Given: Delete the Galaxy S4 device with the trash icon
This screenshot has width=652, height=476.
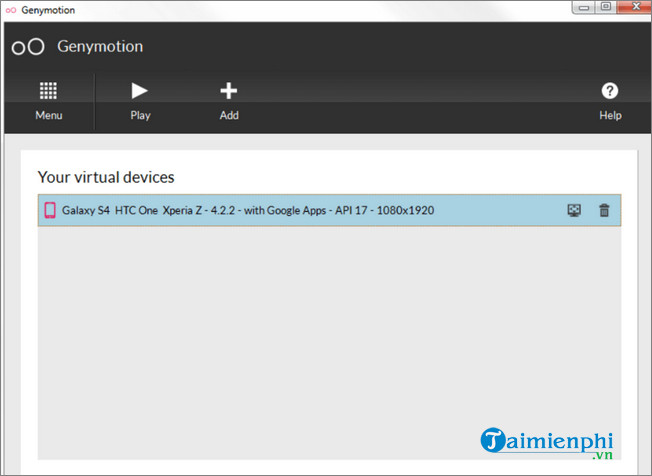Looking at the screenshot, I should pos(604,210).
